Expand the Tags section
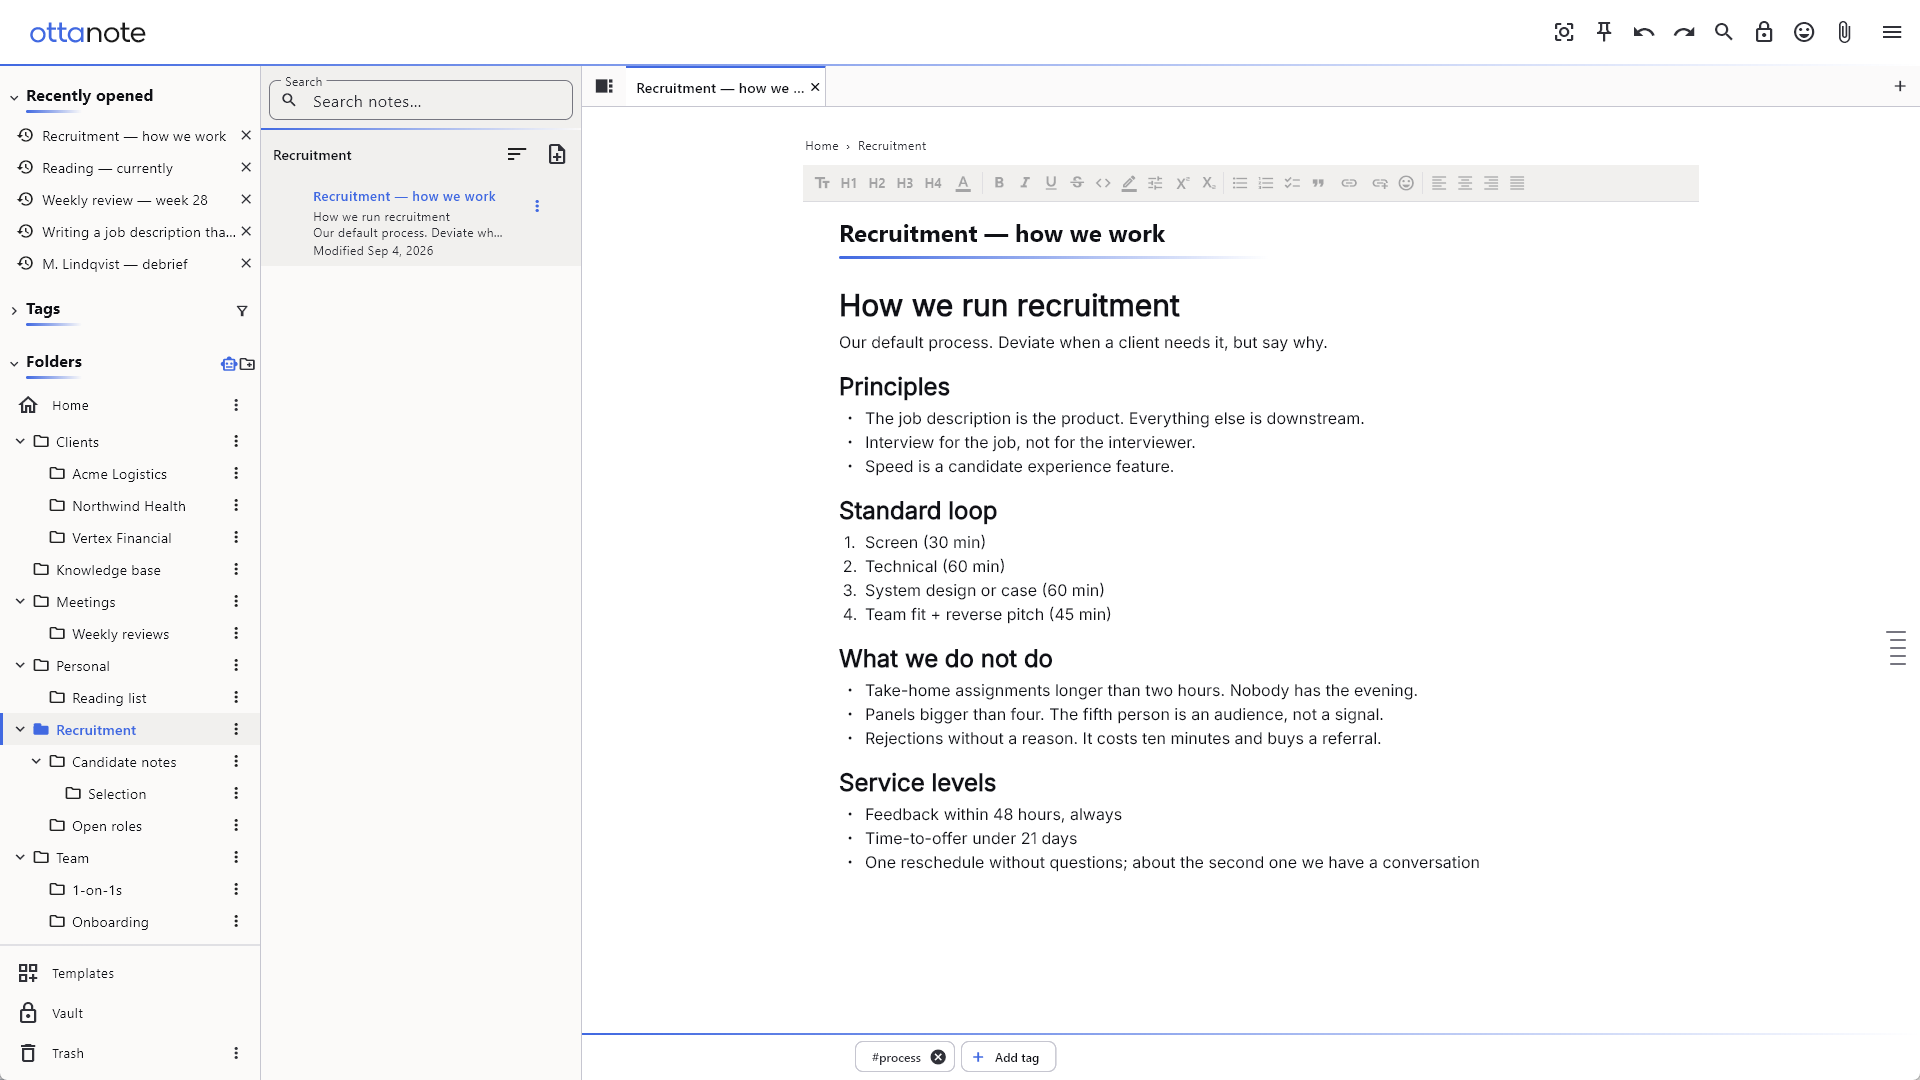The height and width of the screenshot is (1080, 1920). [14, 311]
